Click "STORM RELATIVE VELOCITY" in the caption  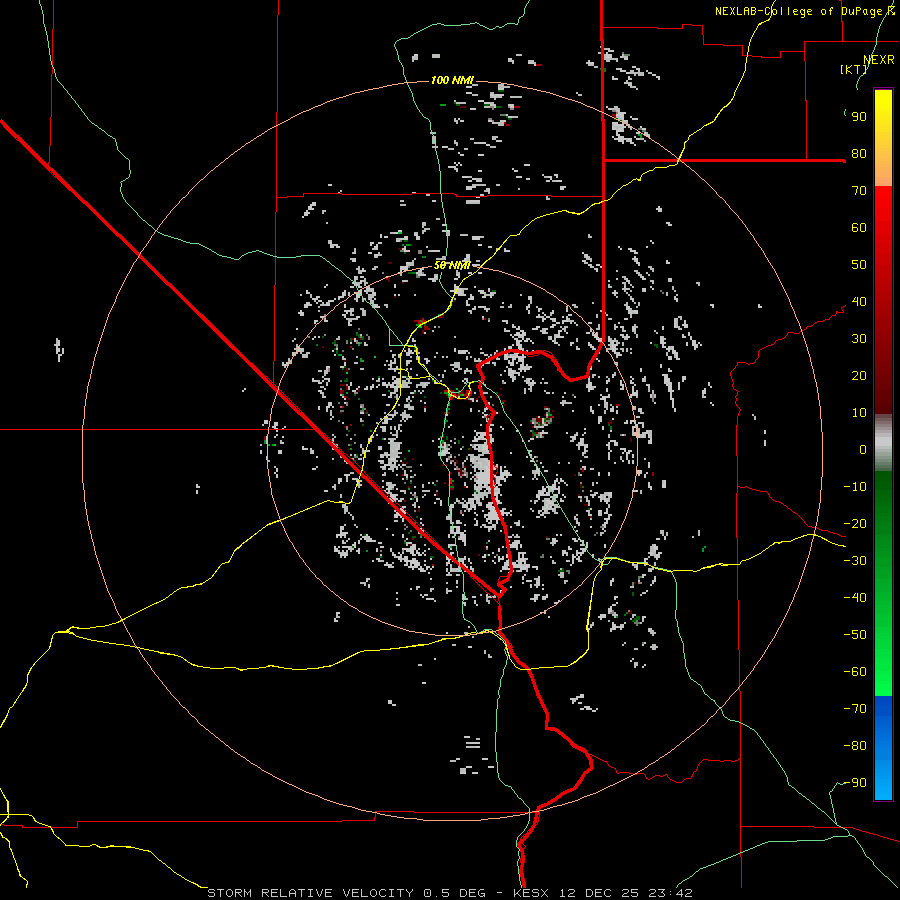[x=310, y=893]
